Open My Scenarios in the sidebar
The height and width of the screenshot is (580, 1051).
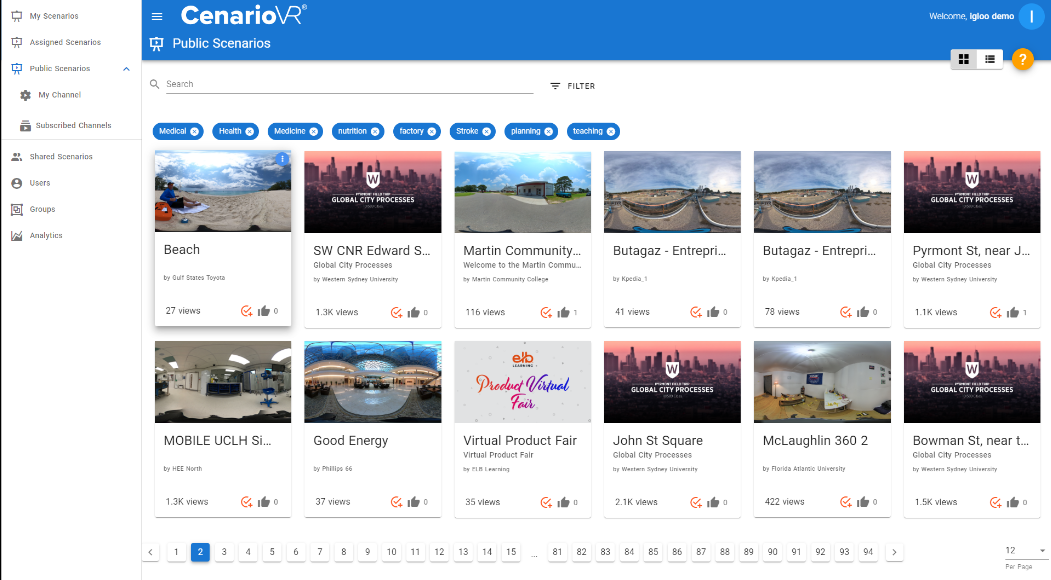click(x=53, y=16)
